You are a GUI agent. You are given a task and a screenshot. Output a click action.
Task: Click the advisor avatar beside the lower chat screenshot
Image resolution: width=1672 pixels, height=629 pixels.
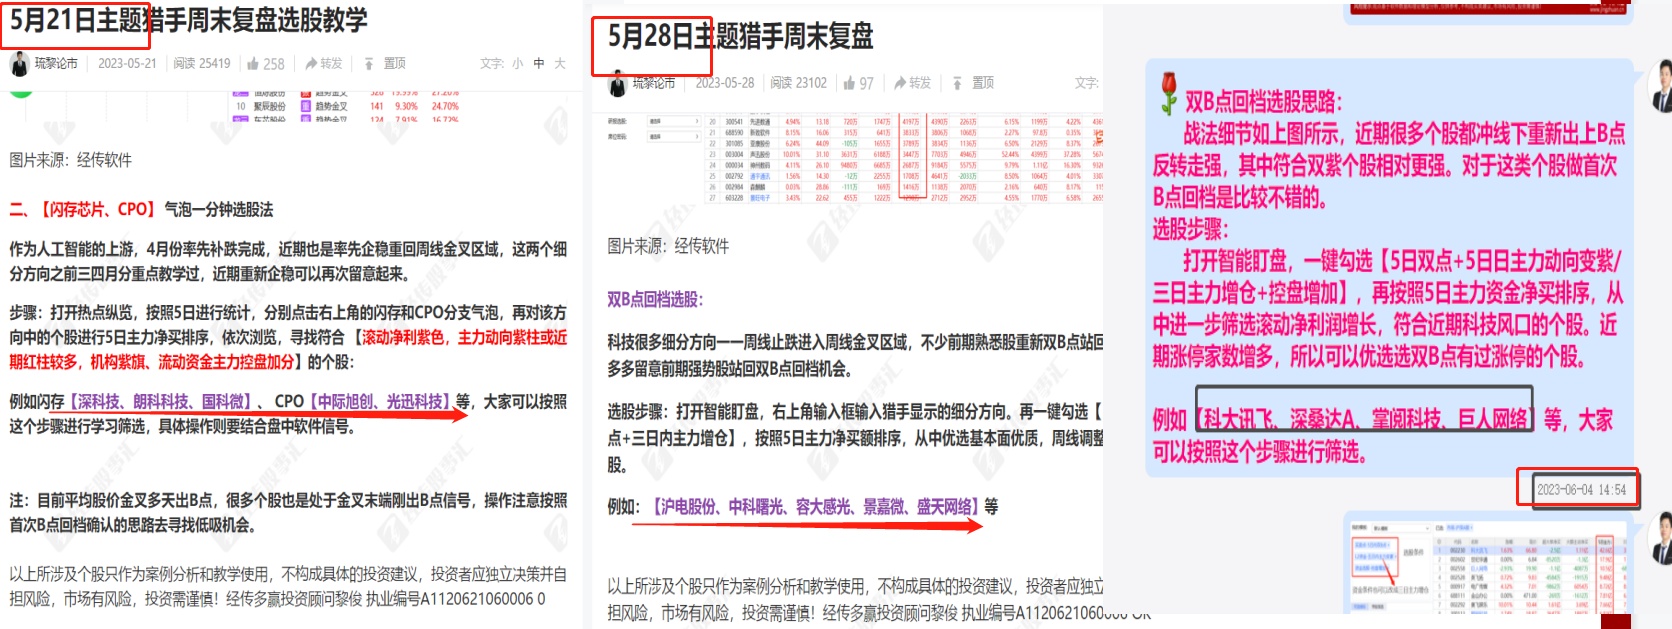pos(1660,538)
